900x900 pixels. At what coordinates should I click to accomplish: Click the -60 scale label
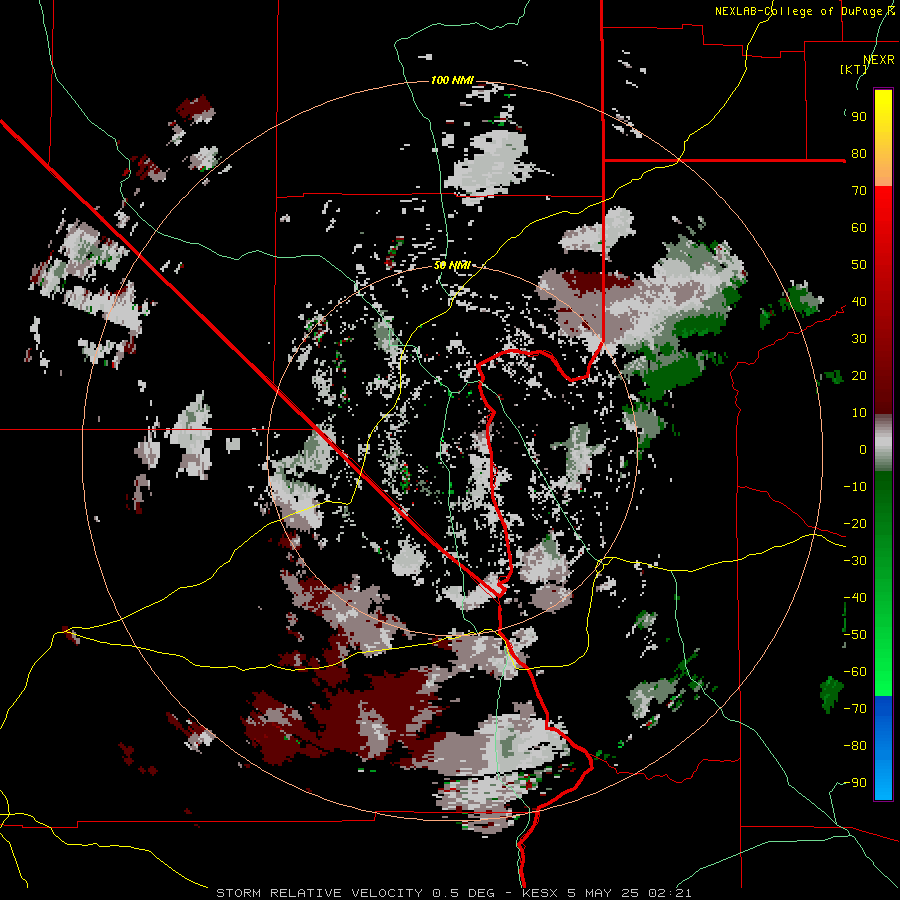[x=855, y=672]
